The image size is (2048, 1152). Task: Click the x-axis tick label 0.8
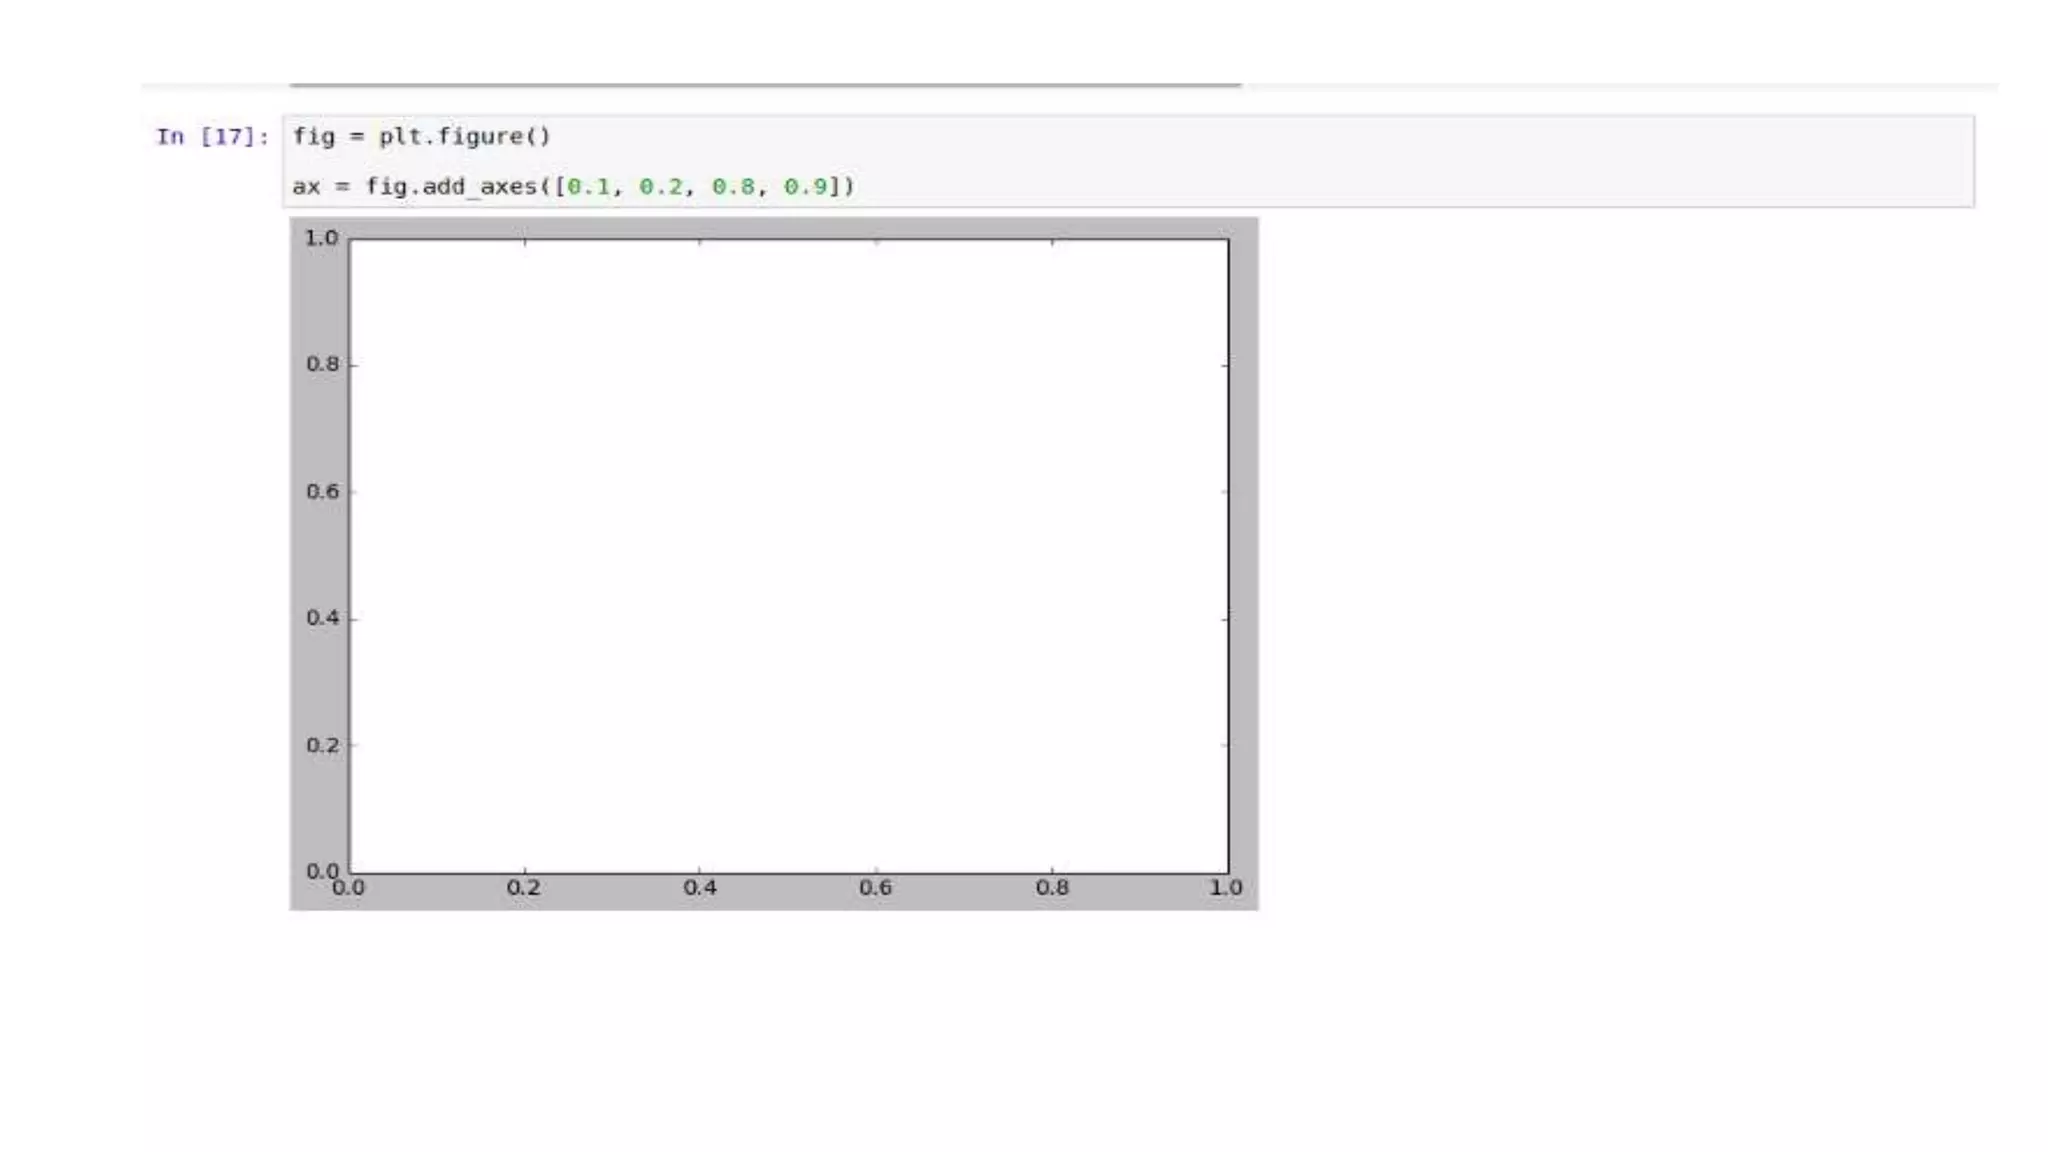1052,888
